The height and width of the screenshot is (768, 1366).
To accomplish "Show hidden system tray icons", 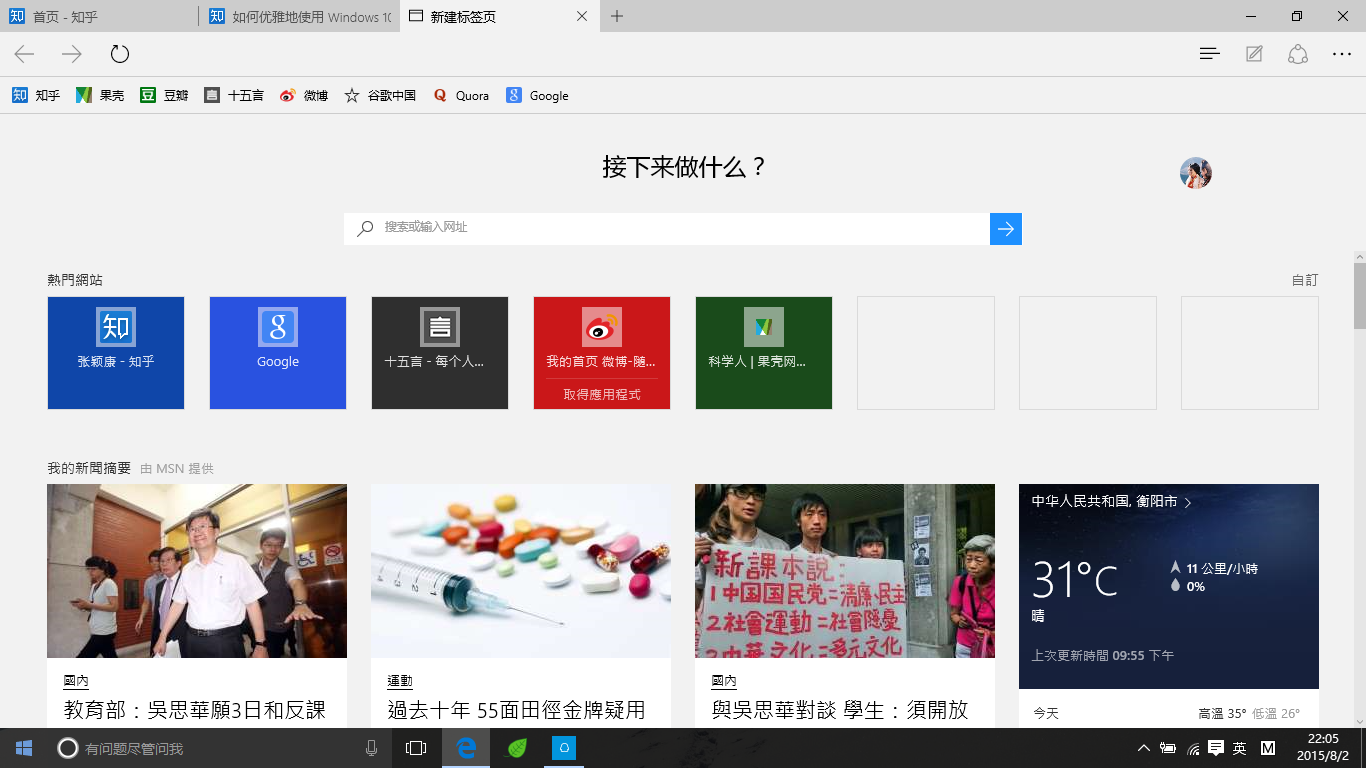I will (x=1144, y=748).
